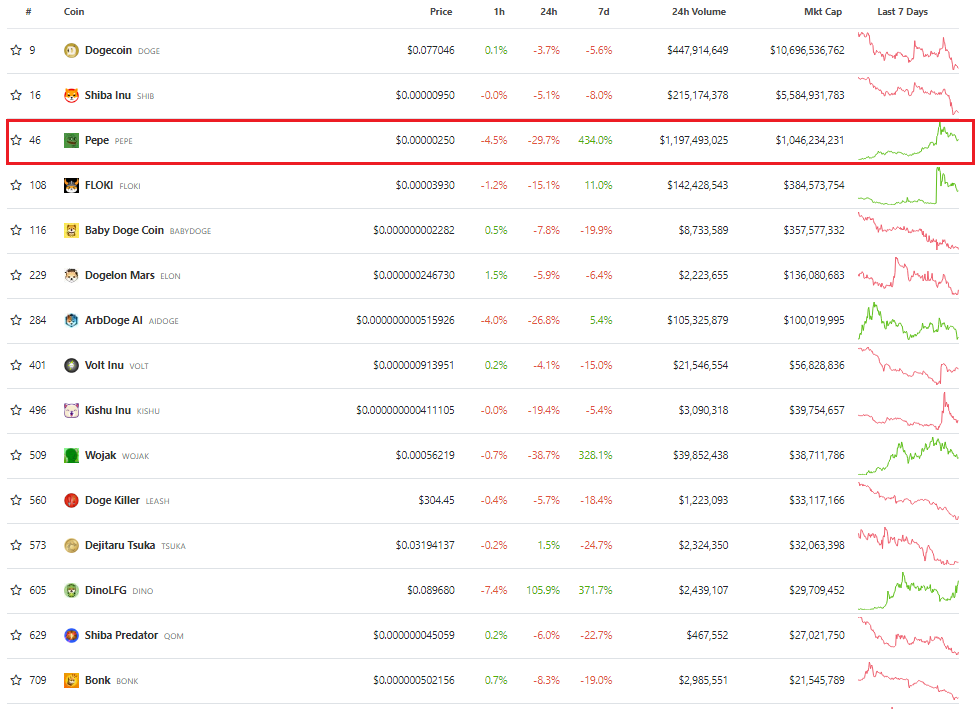Click the Dogelon Mars logo
This screenshot has height=709, width=978.
[72, 275]
